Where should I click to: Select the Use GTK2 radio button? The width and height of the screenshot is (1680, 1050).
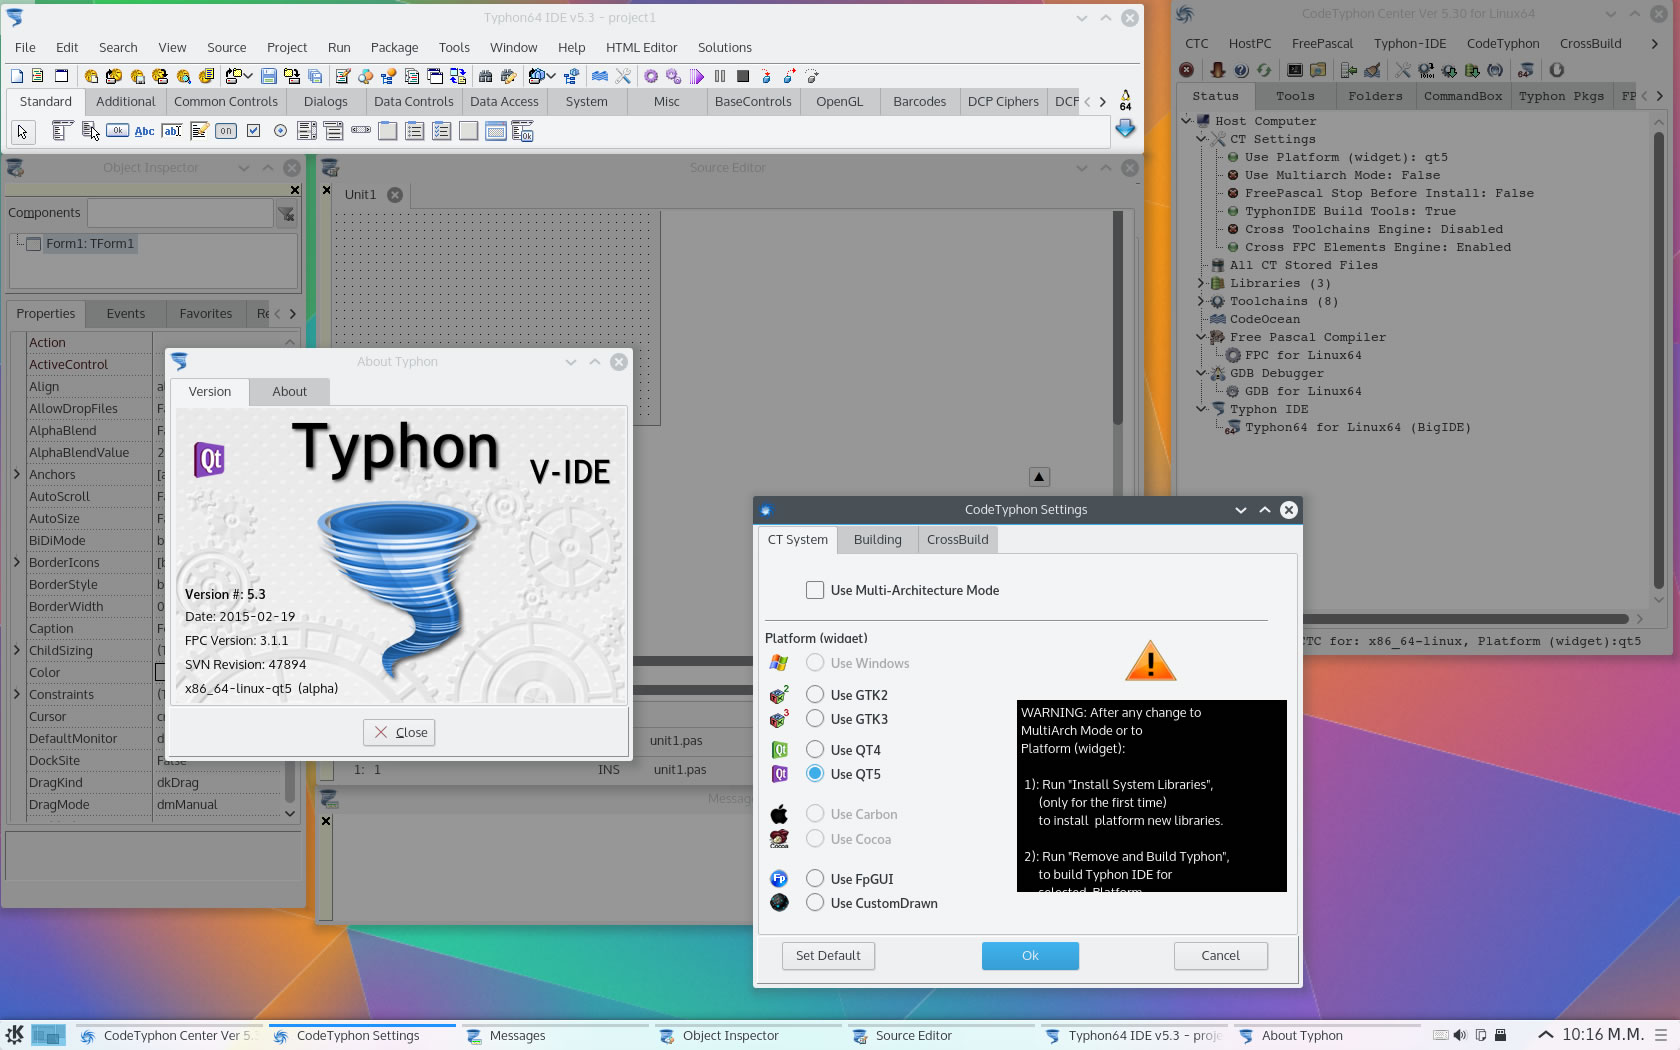pos(815,694)
